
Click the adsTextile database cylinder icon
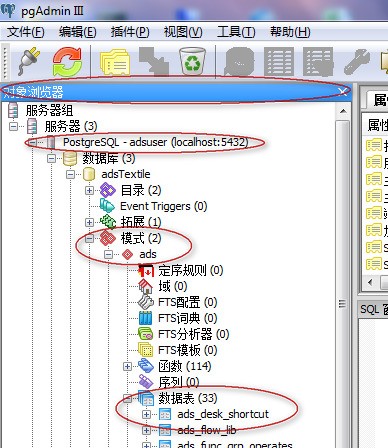click(89, 174)
